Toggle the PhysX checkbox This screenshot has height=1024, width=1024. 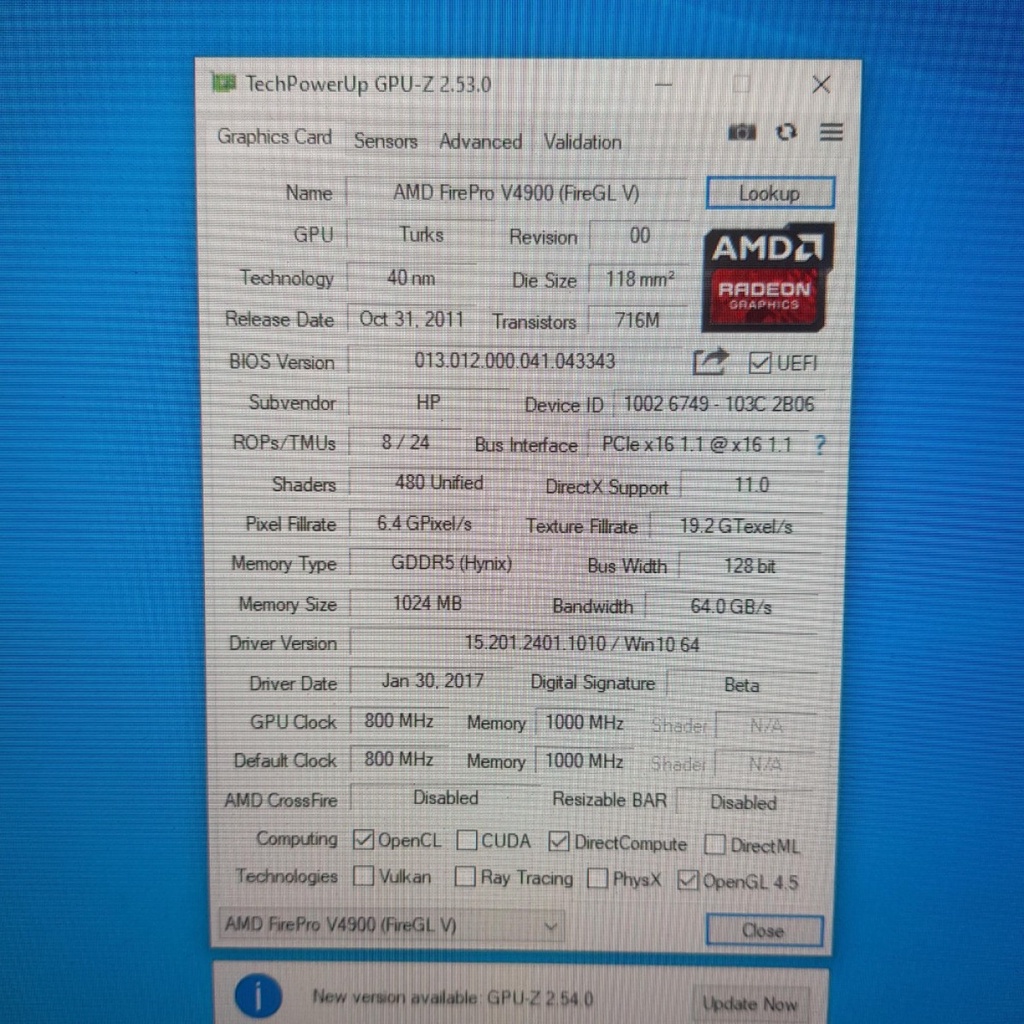coord(597,878)
